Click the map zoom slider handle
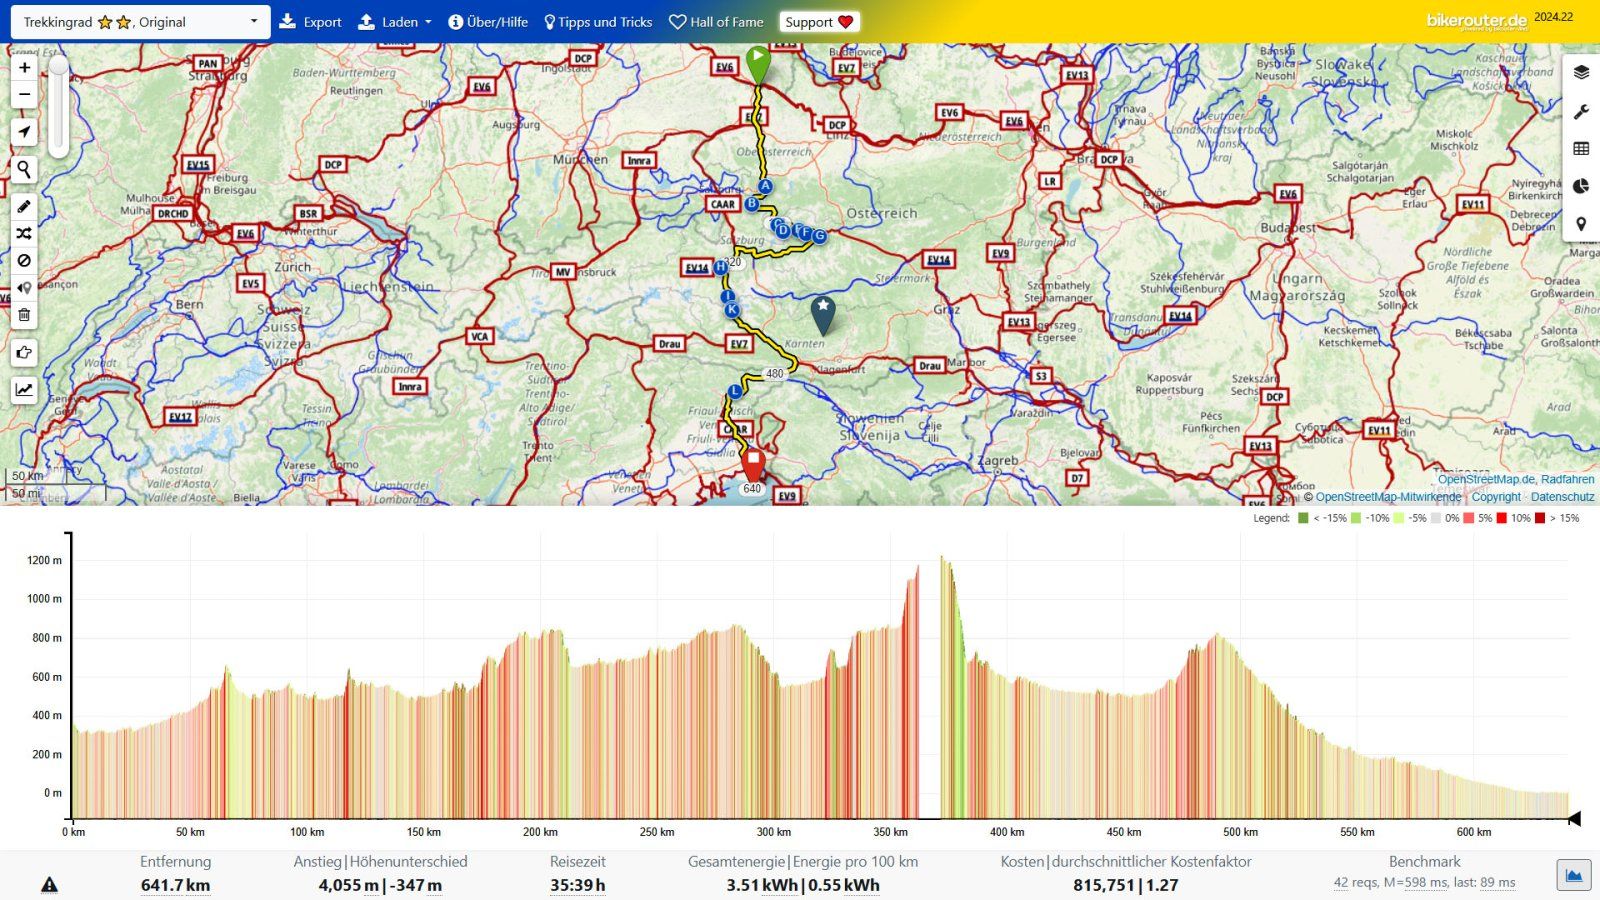1600x900 pixels. [59, 66]
